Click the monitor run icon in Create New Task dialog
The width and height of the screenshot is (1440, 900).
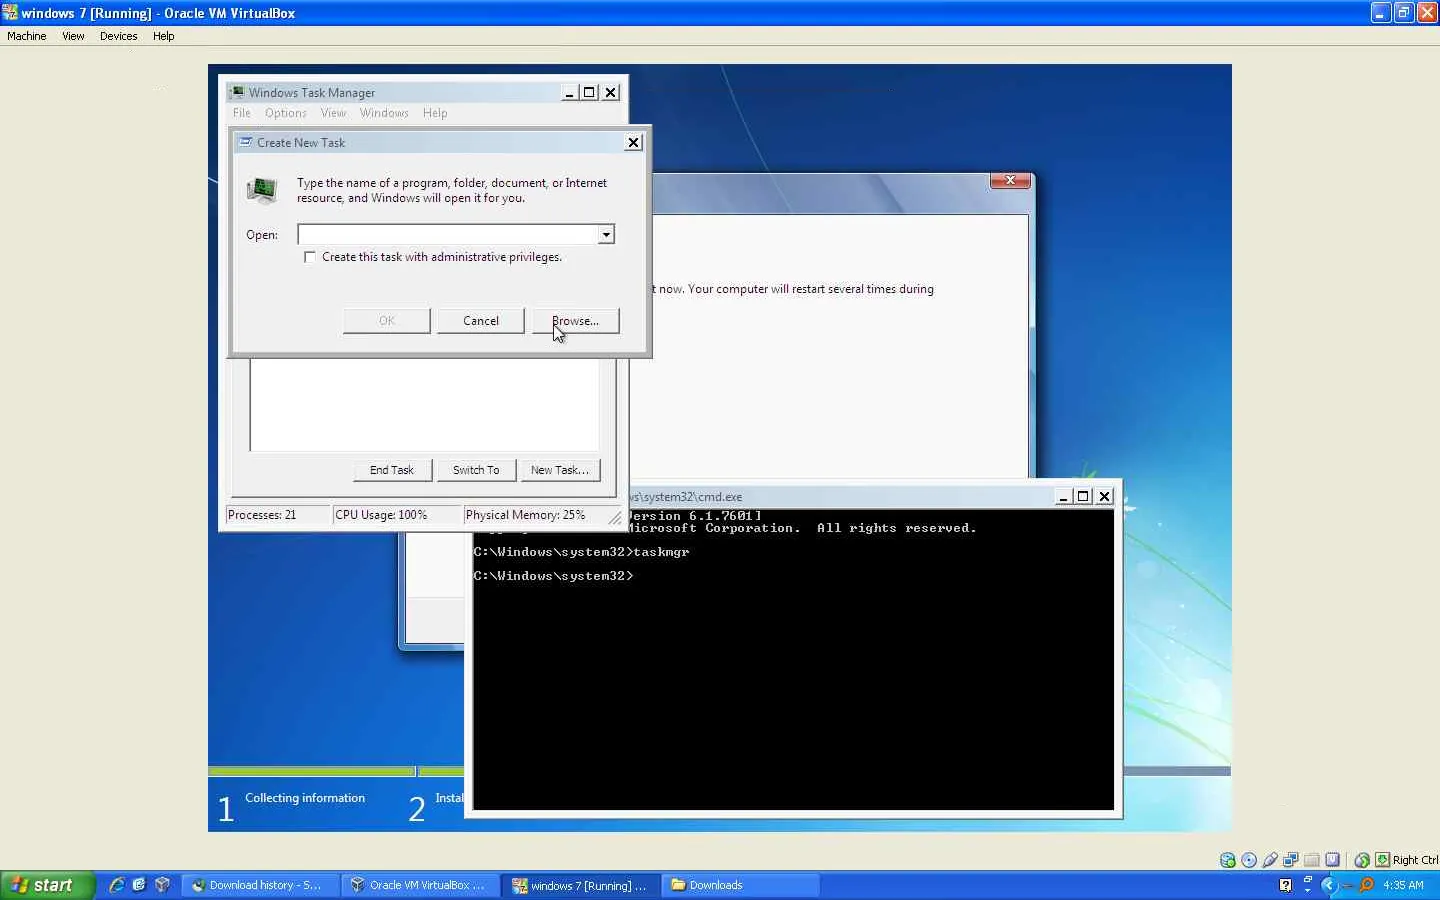coord(262,190)
